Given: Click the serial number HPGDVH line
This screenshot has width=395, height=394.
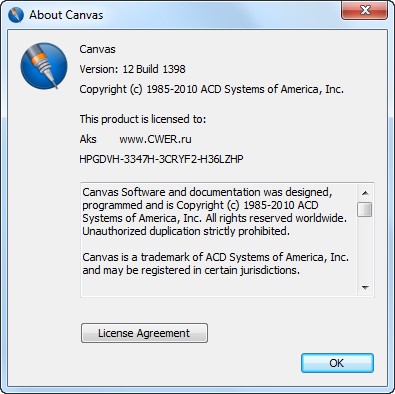Looking at the screenshot, I should (x=161, y=159).
